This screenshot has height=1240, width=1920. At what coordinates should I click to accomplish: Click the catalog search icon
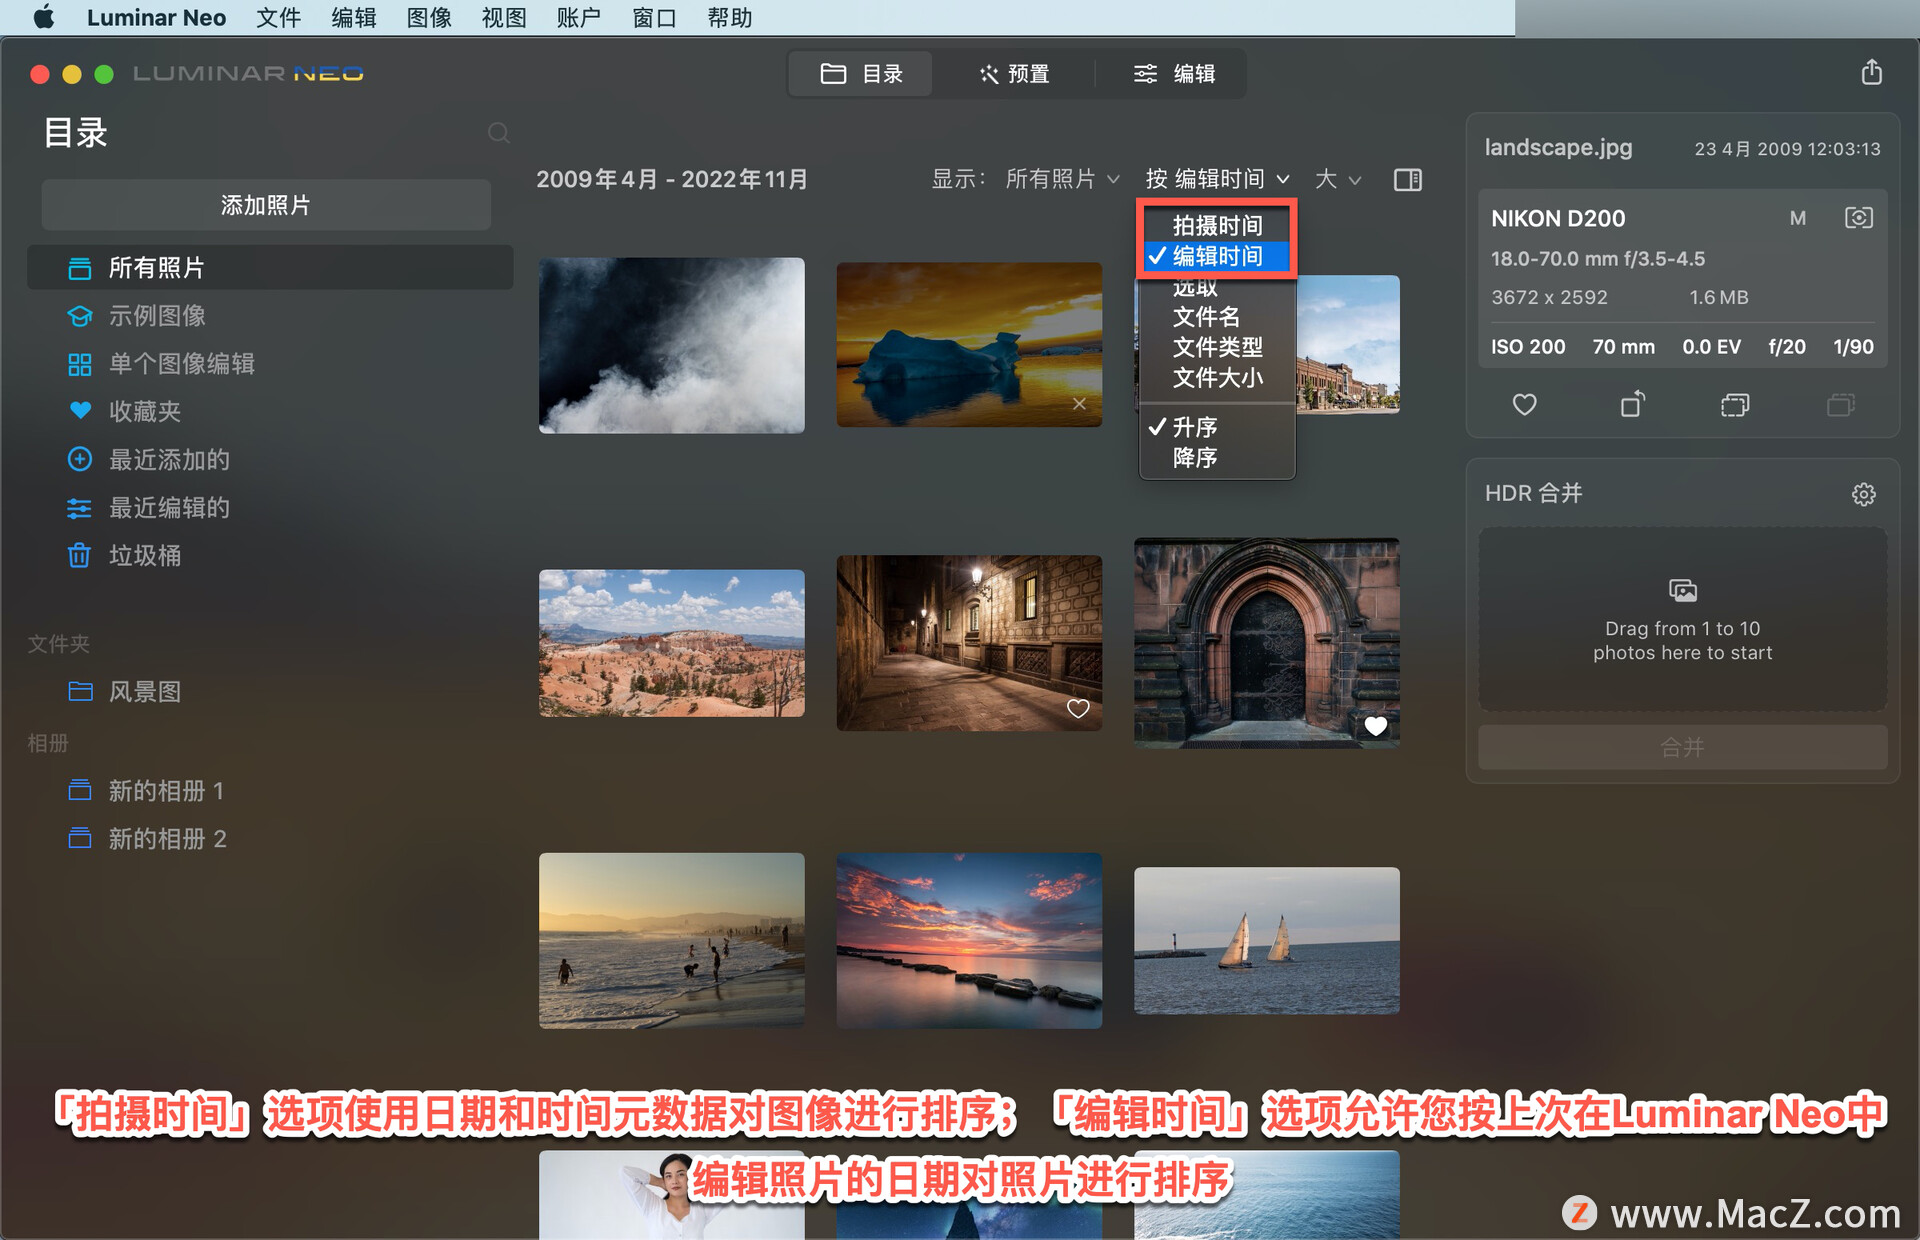click(498, 133)
